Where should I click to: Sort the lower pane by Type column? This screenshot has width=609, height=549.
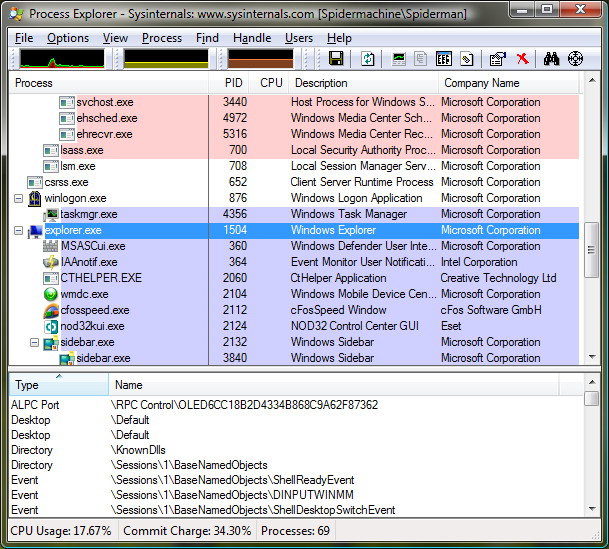(x=59, y=385)
